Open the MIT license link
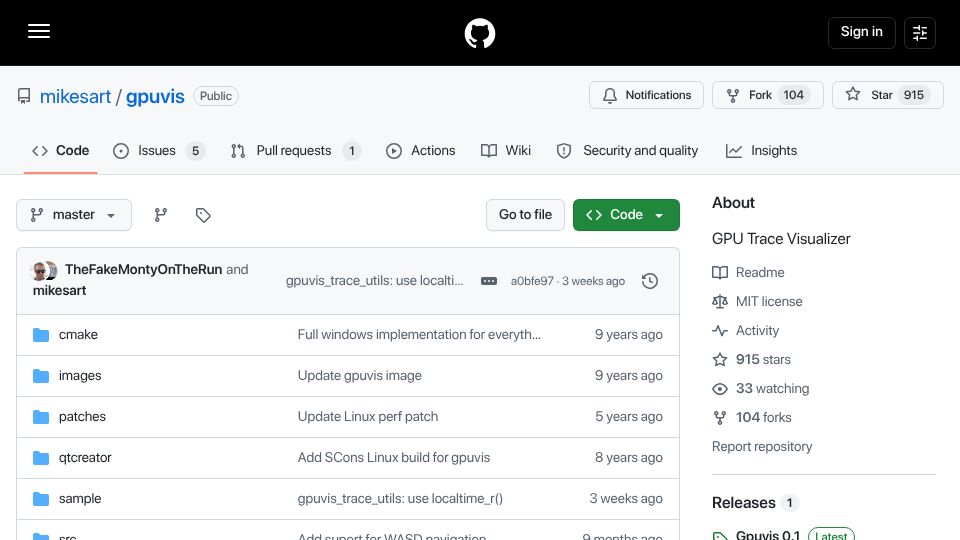This screenshot has width=960, height=540. [769, 301]
